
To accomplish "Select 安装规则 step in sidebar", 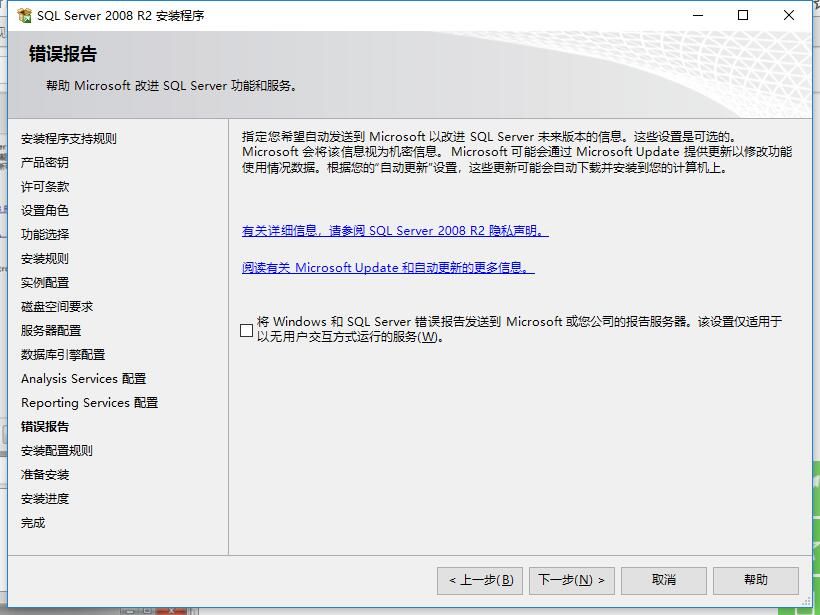I will [x=44, y=259].
